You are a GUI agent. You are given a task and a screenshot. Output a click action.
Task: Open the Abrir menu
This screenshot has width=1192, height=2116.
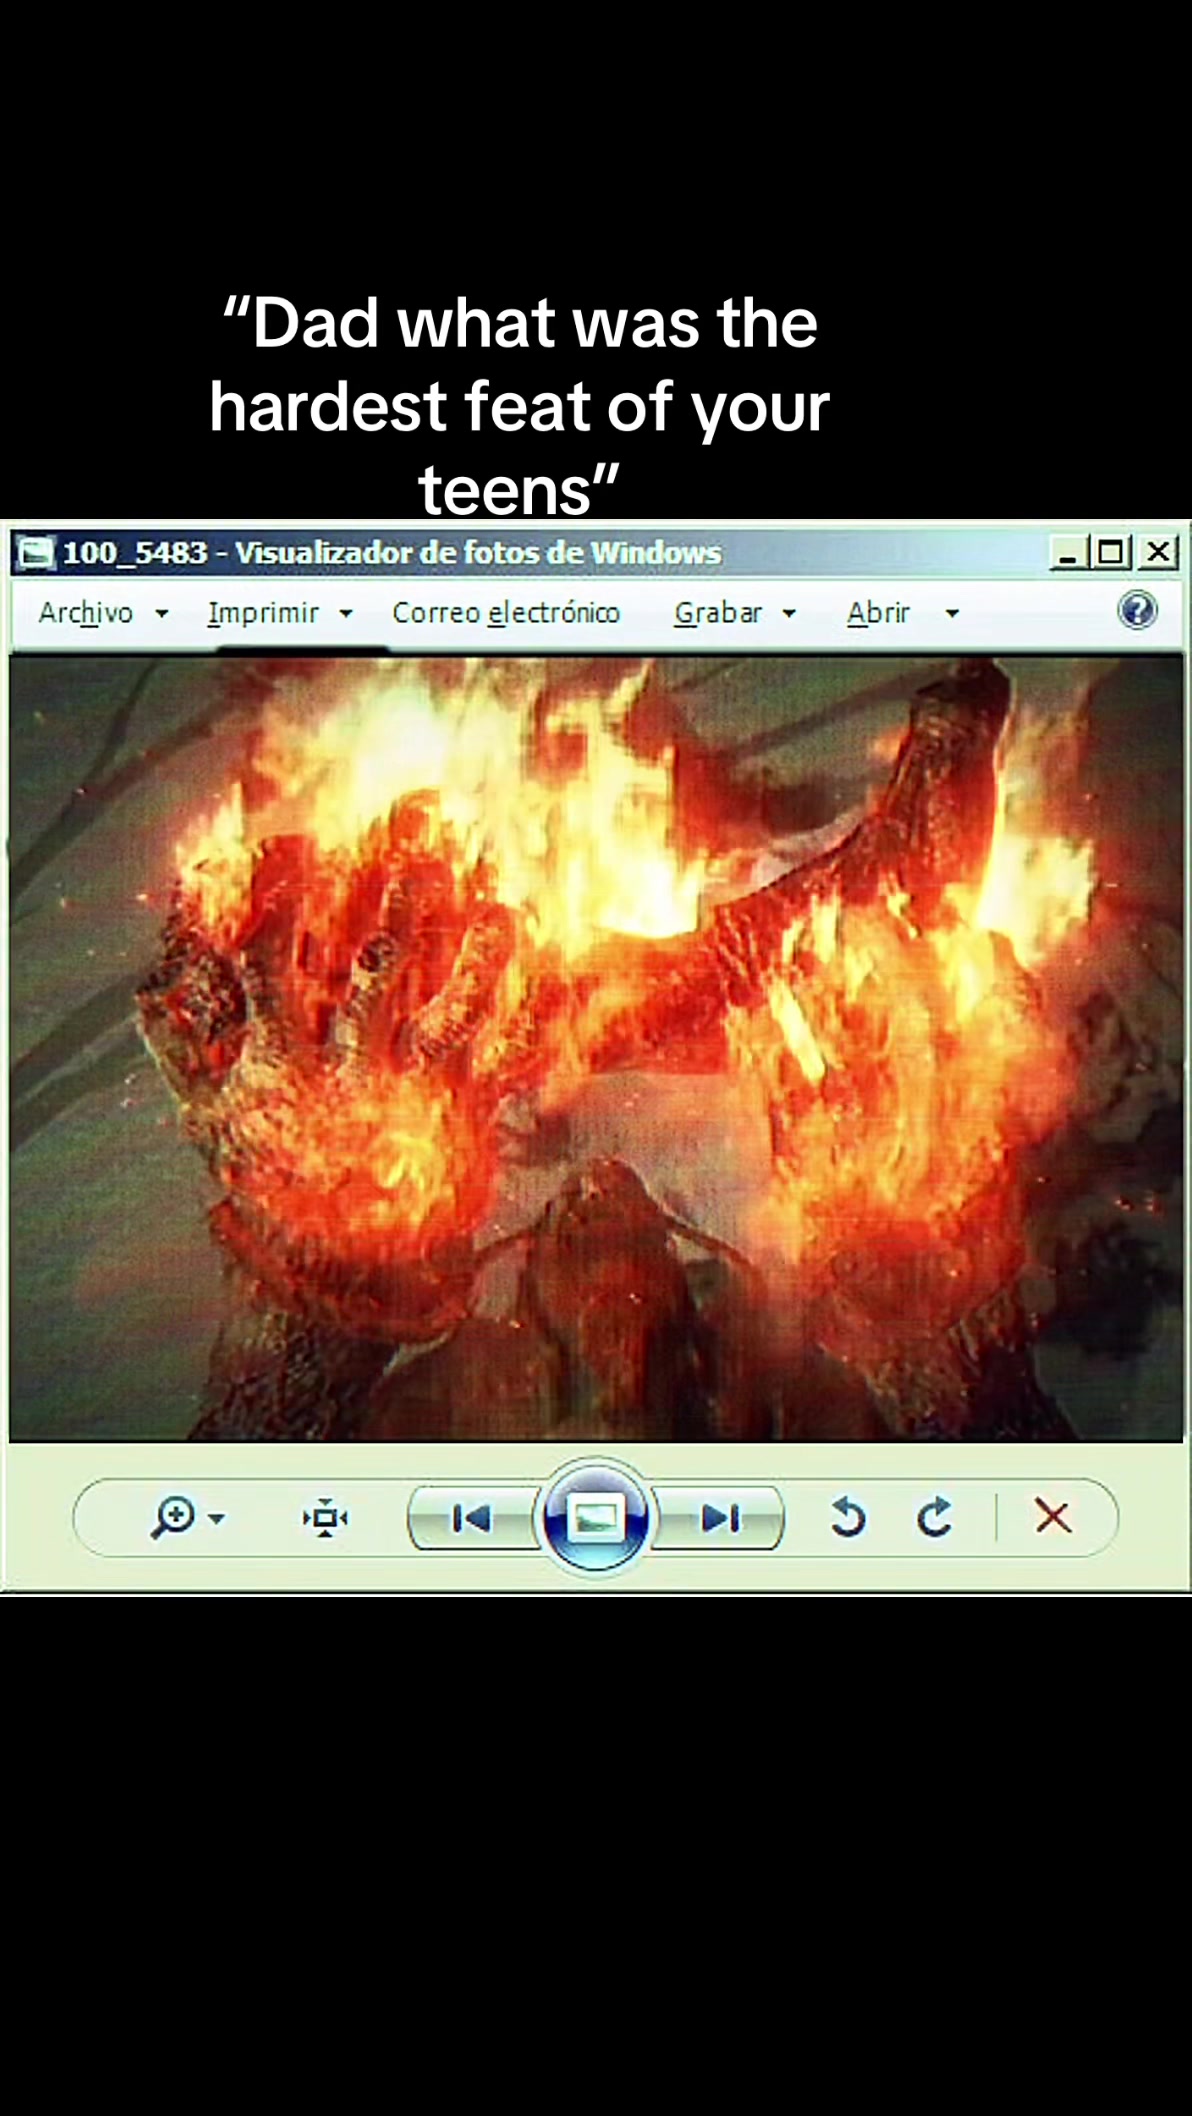878,612
